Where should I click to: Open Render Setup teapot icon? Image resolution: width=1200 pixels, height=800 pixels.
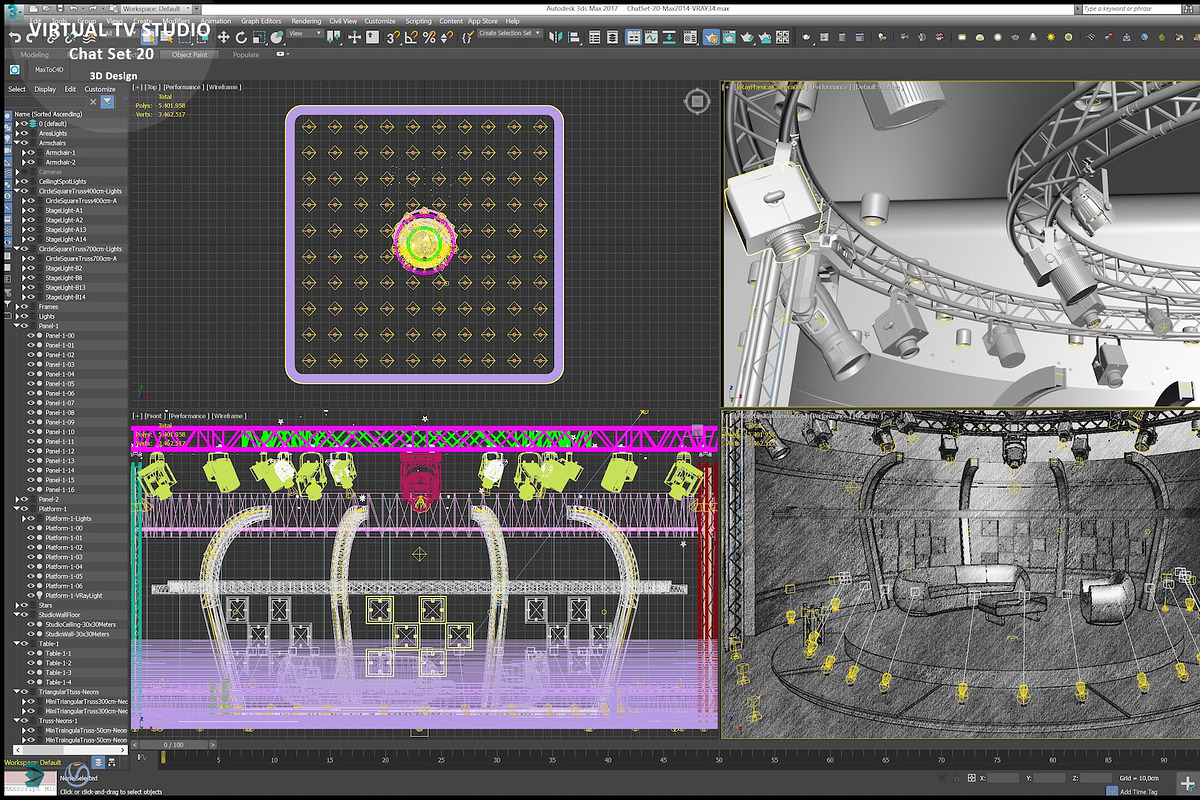pos(711,37)
